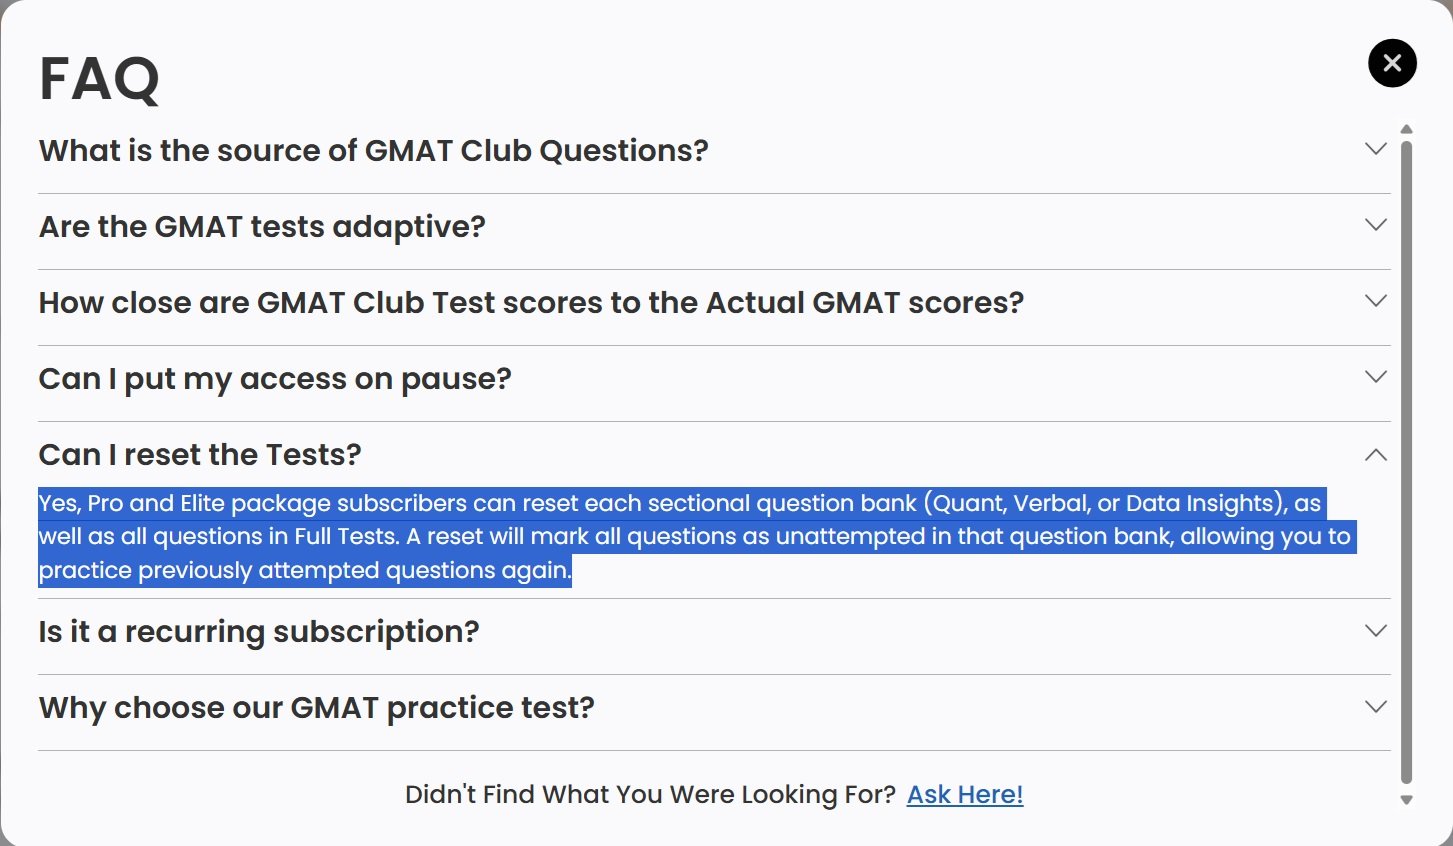Open "What is the source of GMAT Club Questions?"
Viewport: 1453px width, 846px height.
373,151
